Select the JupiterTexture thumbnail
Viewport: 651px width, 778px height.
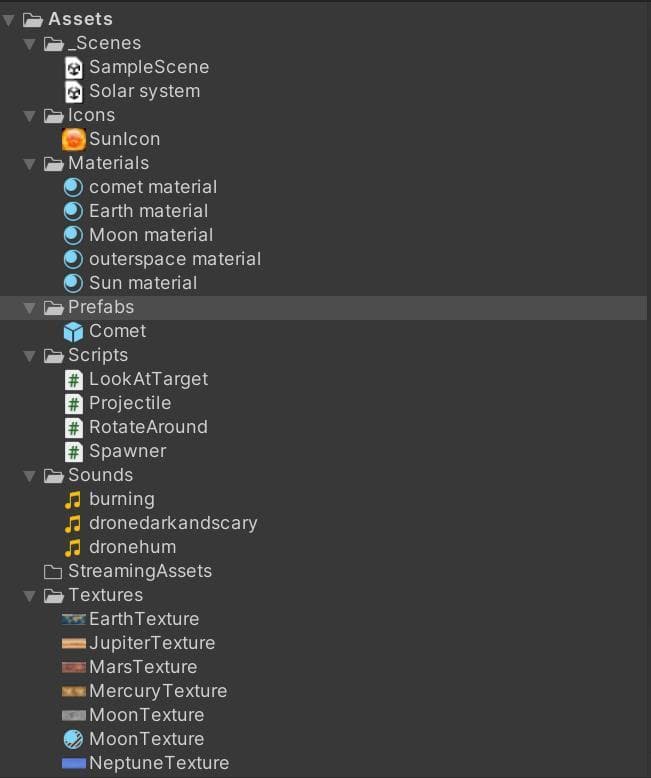[74, 644]
